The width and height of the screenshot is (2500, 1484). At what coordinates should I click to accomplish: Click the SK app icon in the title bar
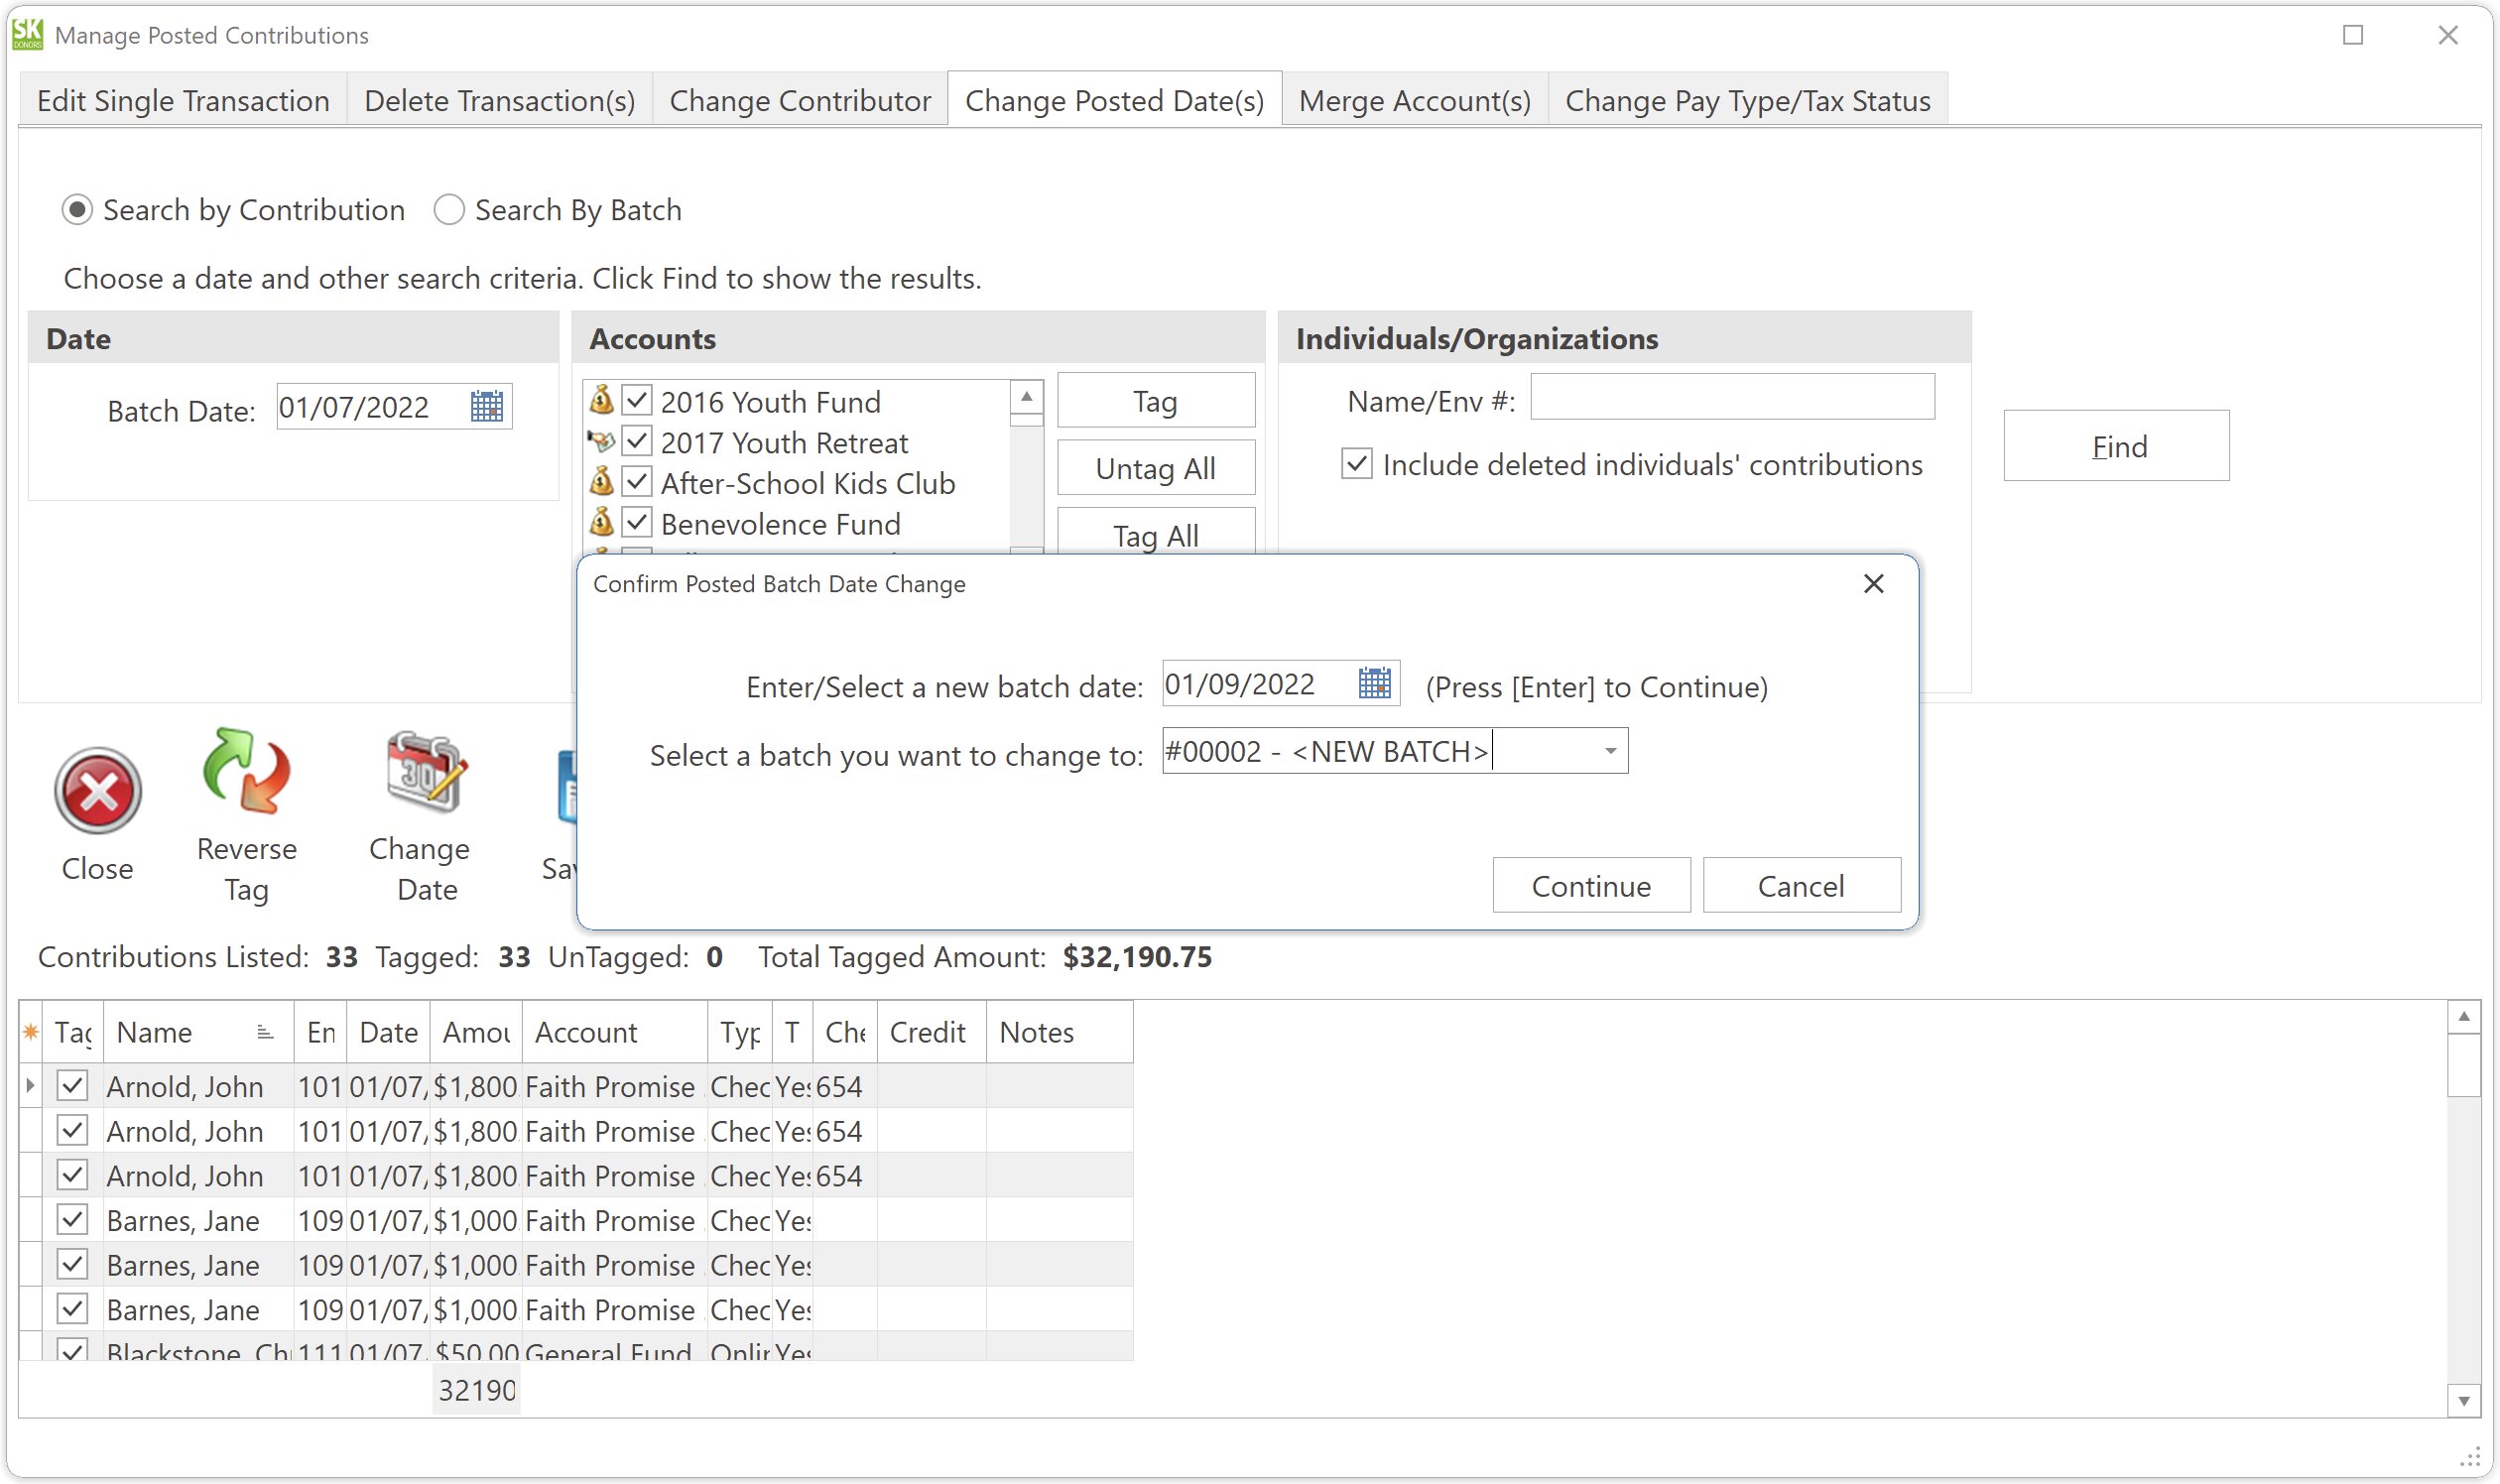[x=27, y=34]
